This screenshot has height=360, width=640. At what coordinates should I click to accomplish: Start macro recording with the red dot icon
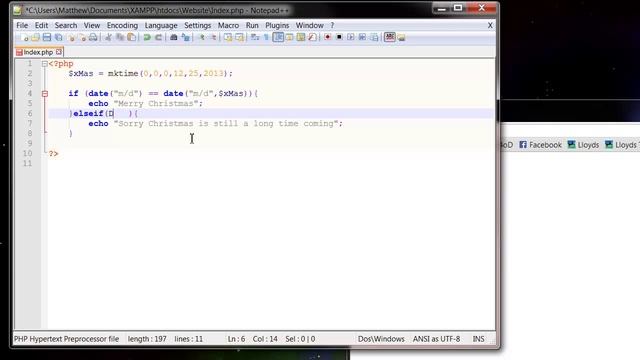[x=327, y=38]
